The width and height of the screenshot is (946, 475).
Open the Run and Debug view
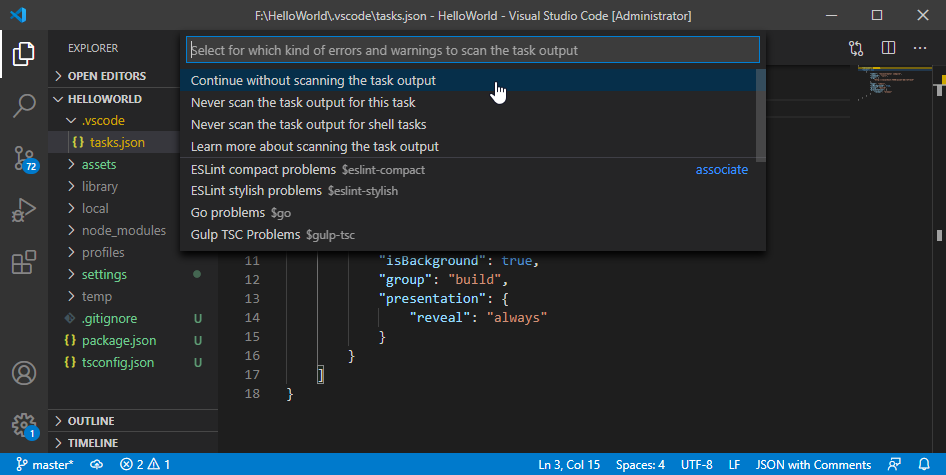click(24, 210)
